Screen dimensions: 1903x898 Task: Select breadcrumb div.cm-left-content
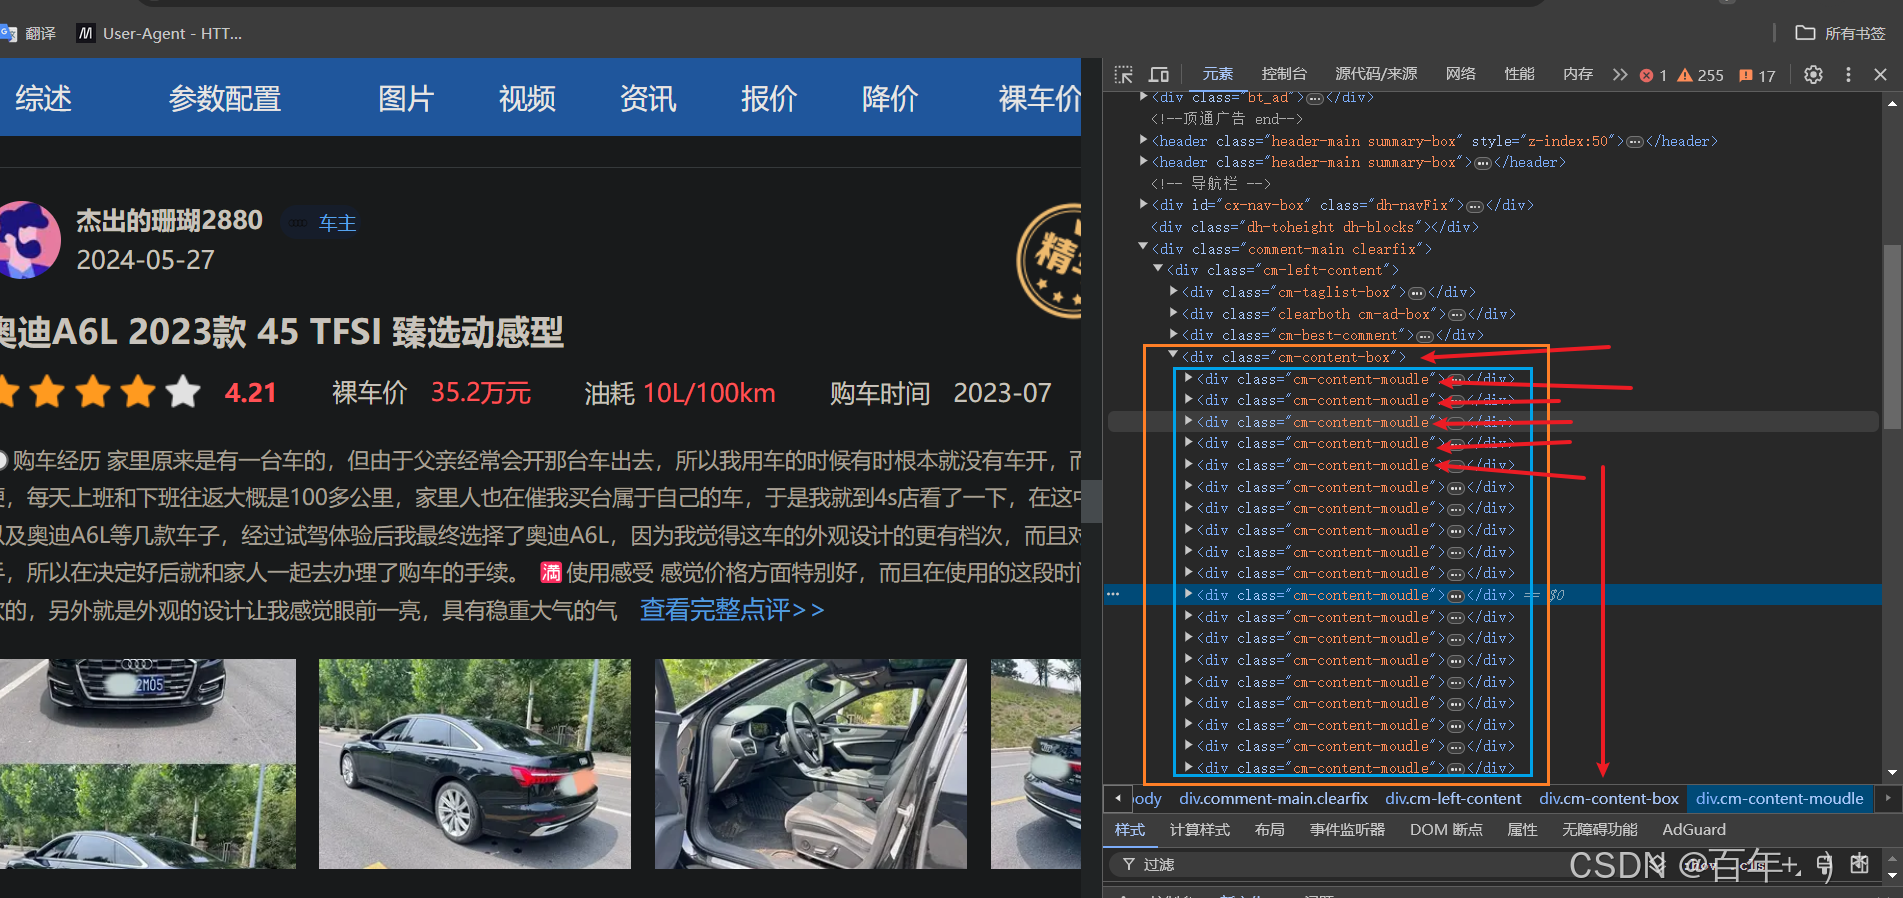click(1453, 799)
